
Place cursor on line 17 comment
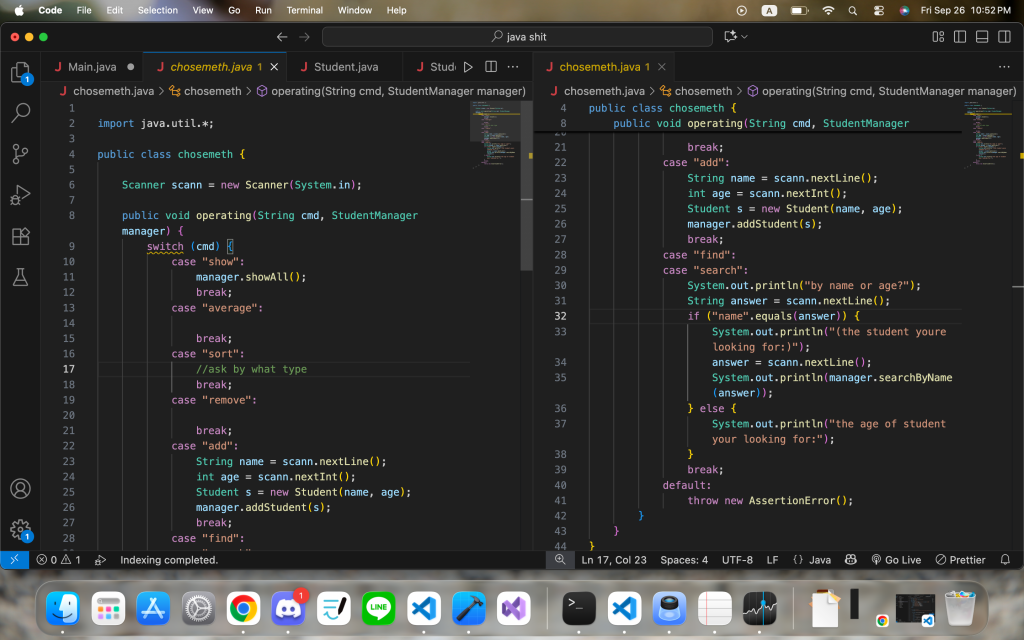click(x=251, y=369)
